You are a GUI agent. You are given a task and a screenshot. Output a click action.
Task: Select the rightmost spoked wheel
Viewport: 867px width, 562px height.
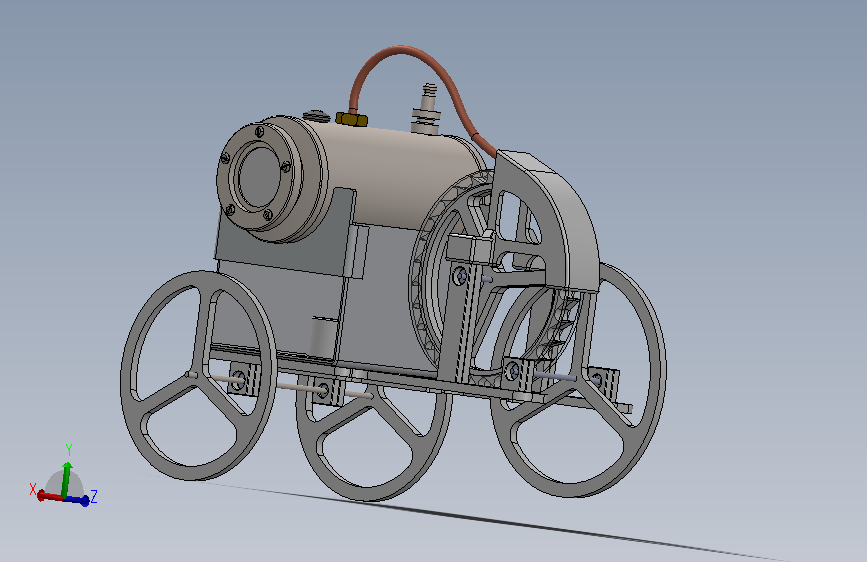click(x=579, y=378)
